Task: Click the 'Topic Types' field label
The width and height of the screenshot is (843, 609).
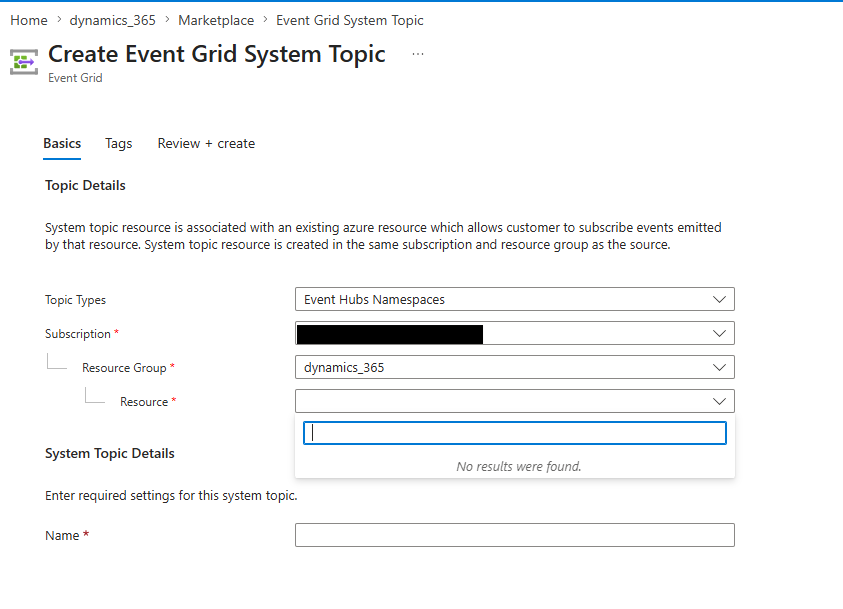Action: [75, 300]
